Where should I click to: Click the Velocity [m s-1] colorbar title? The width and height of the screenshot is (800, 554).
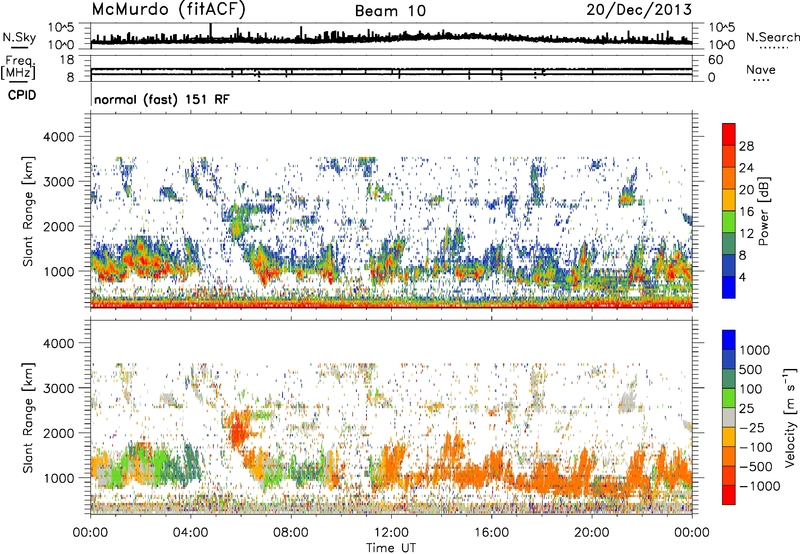[x=790, y=417]
